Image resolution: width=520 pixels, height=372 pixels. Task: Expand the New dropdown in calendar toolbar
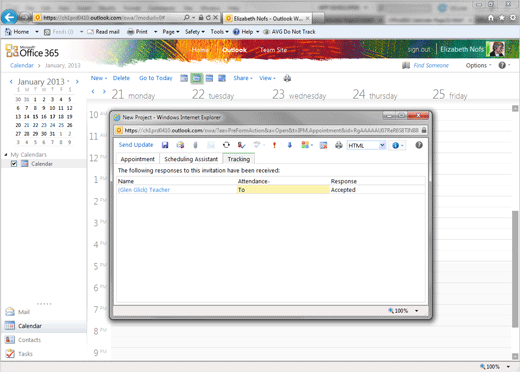pyautogui.click(x=99, y=78)
